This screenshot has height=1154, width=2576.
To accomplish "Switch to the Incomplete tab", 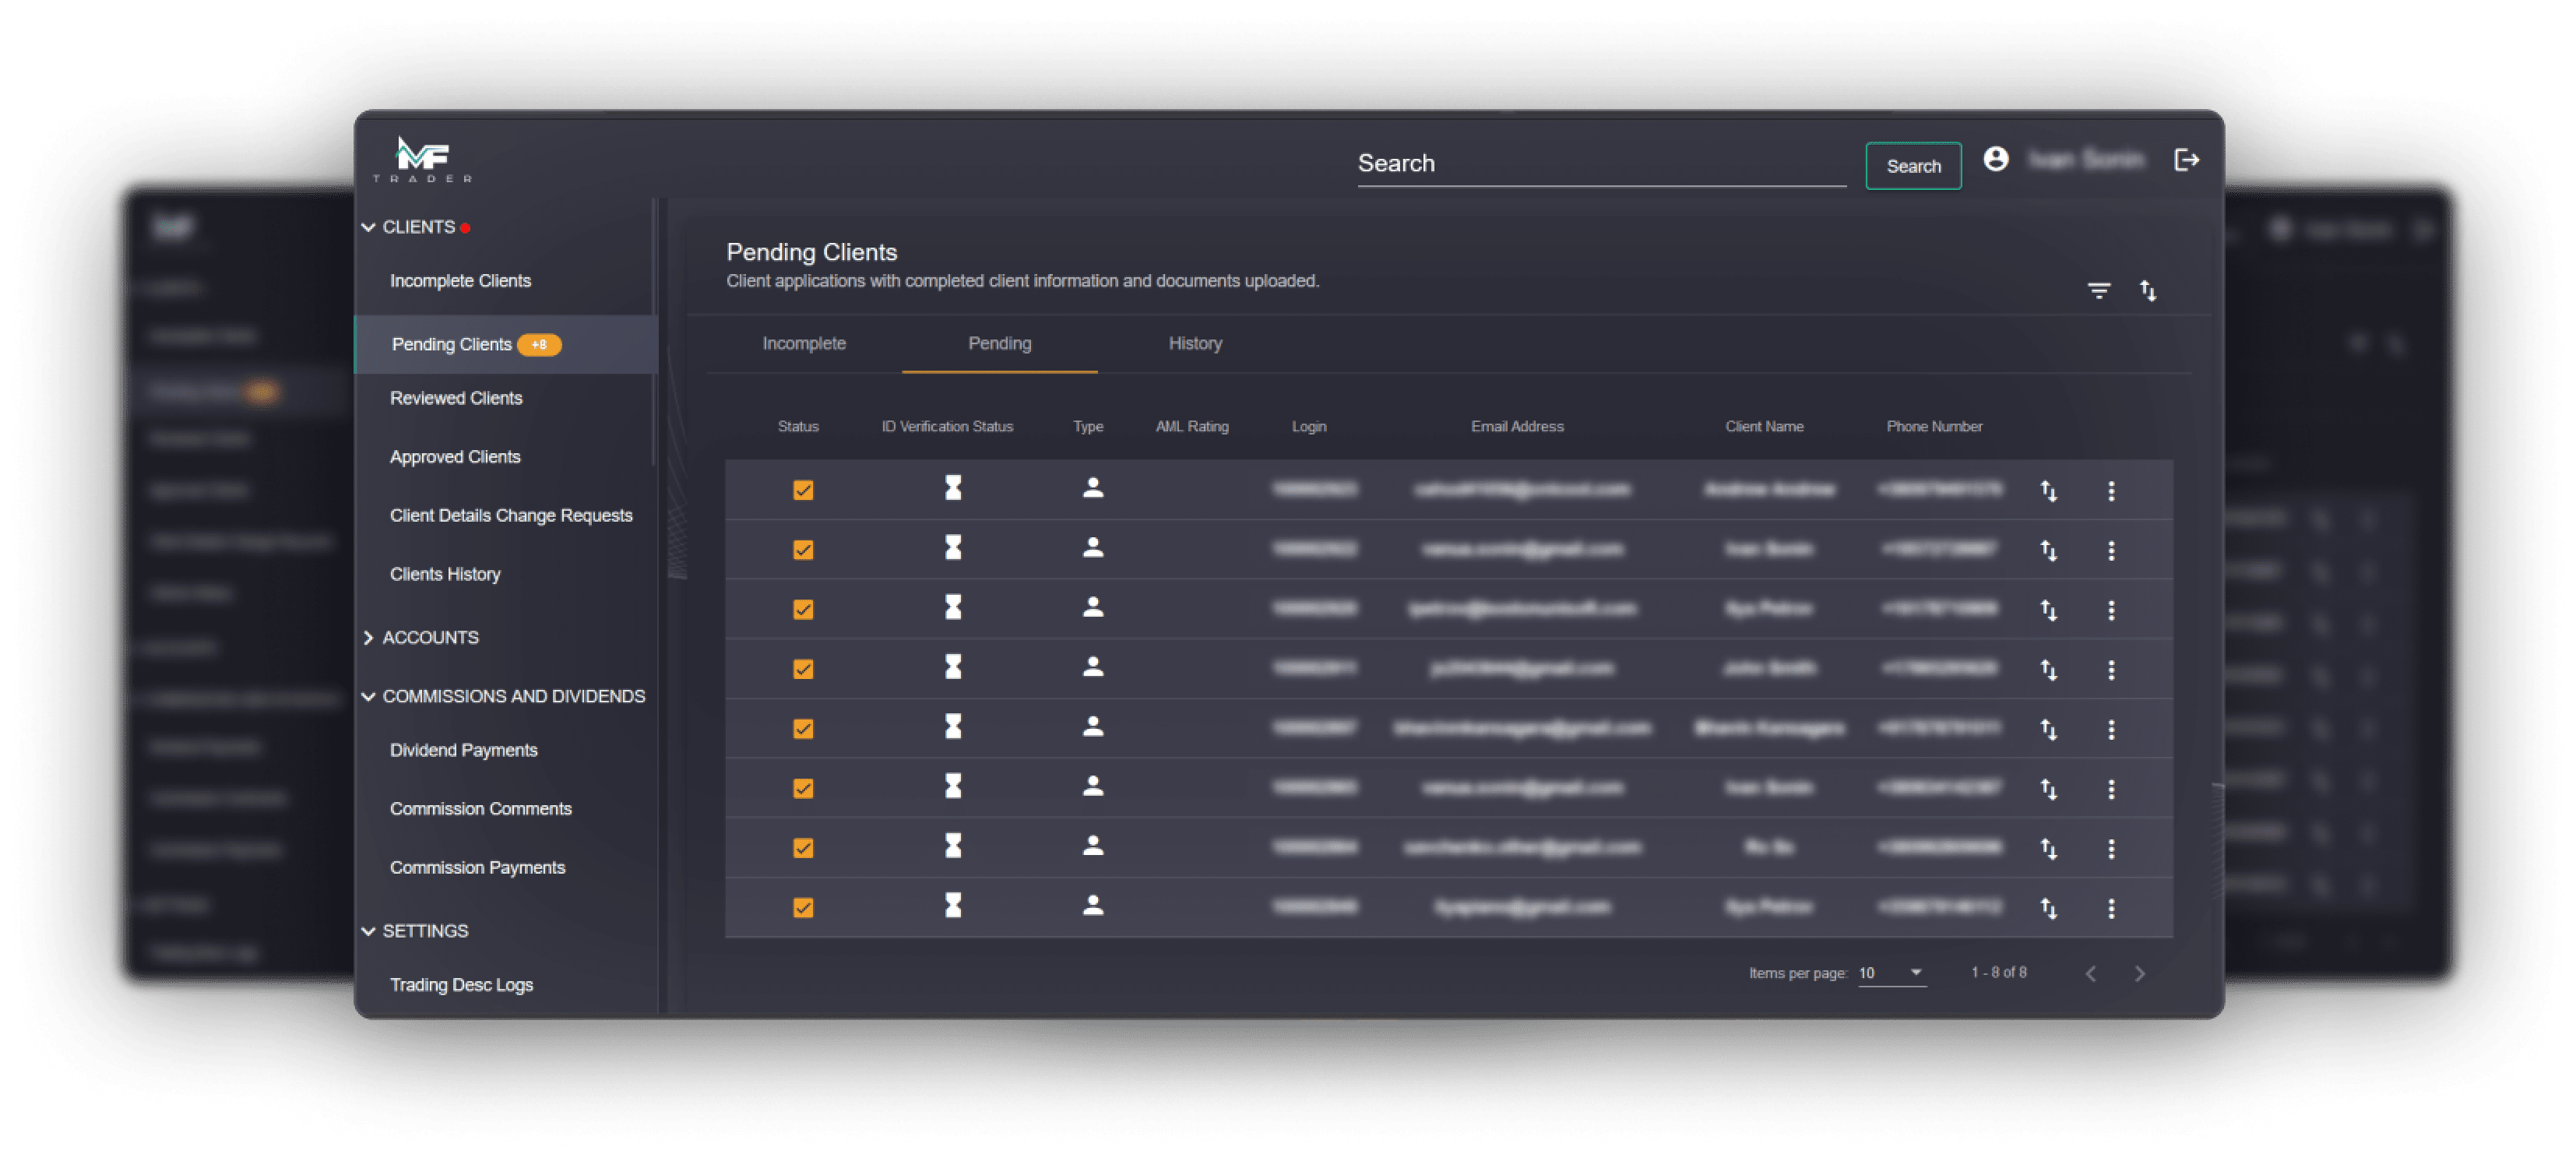I will (x=804, y=343).
